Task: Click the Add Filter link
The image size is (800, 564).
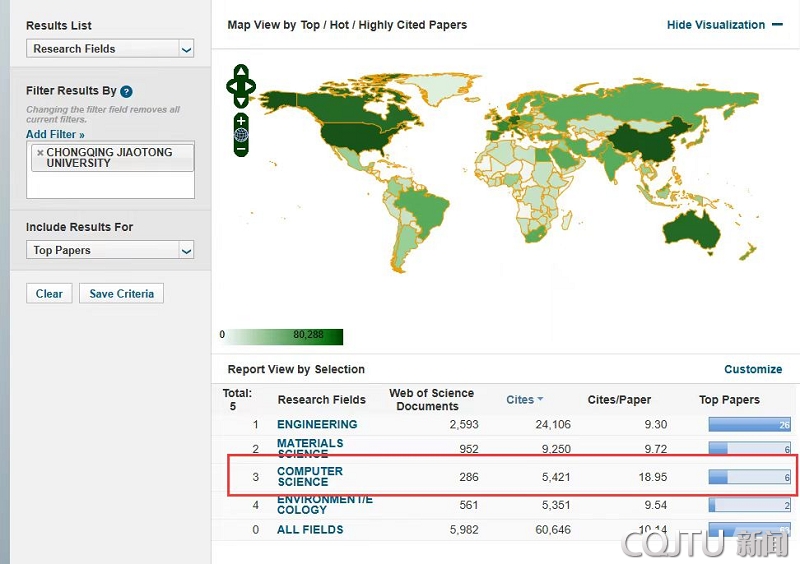Action: pos(55,134)
